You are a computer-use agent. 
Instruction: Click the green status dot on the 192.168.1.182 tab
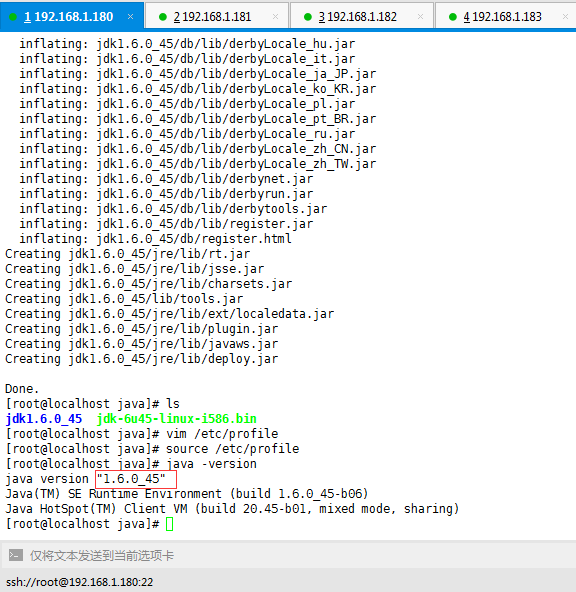308,17
